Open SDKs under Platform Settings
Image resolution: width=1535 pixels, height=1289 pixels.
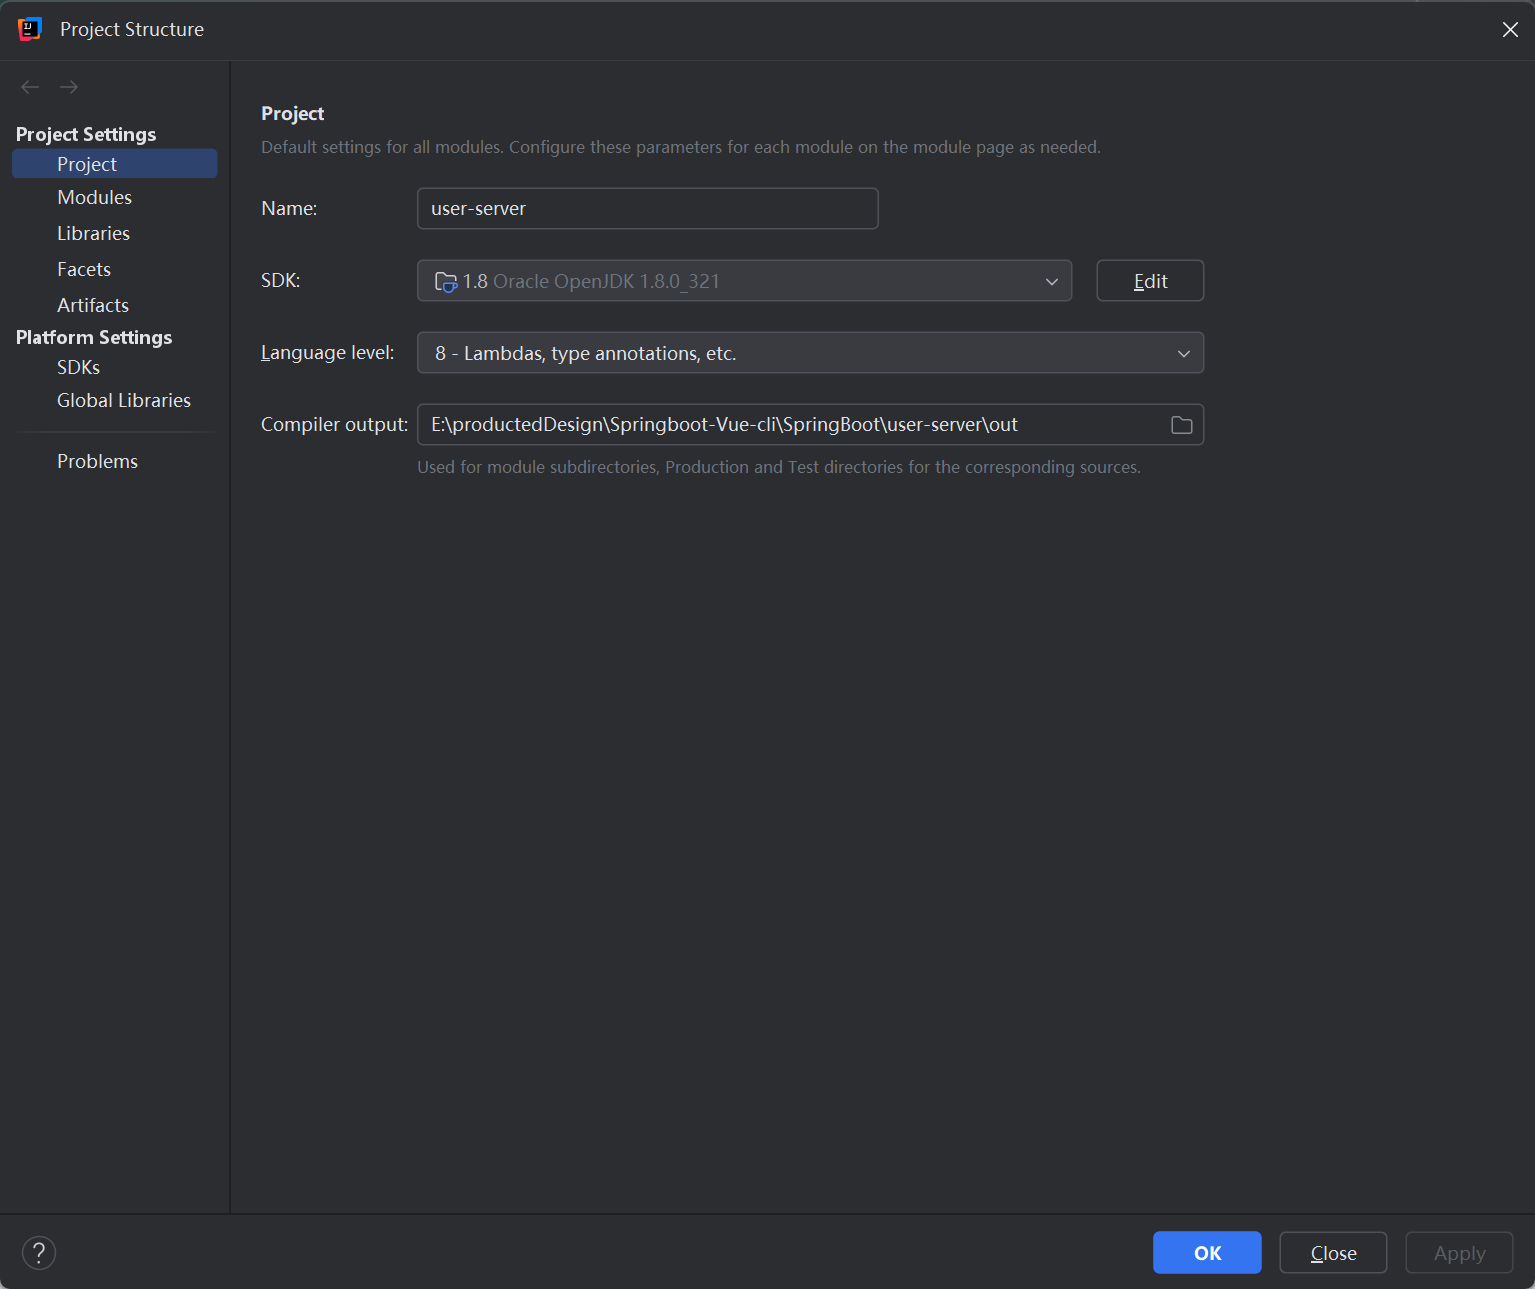click(x=78, y=367)
